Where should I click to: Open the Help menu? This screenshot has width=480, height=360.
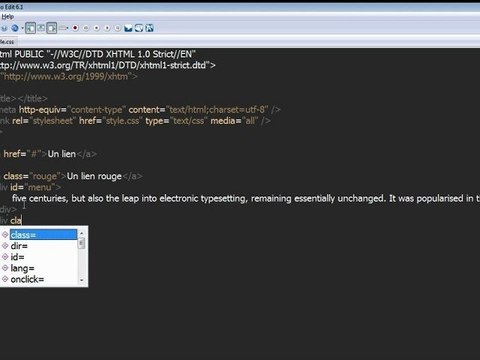click(x=7, y=16)
